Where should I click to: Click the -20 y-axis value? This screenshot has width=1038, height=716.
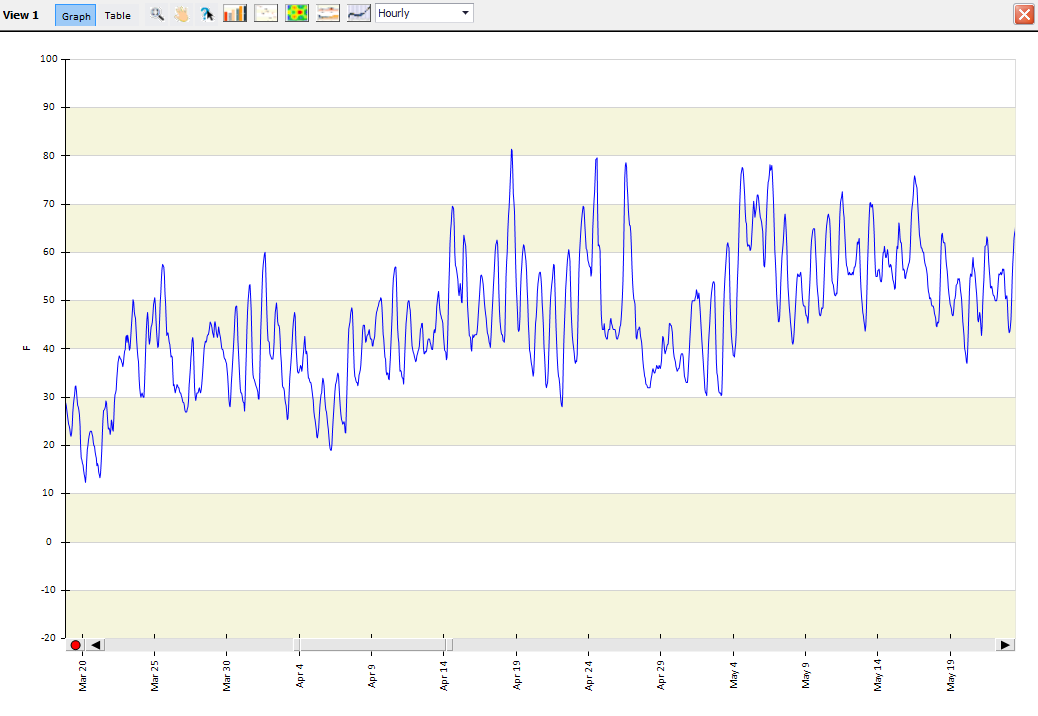[x=48, y=638]
